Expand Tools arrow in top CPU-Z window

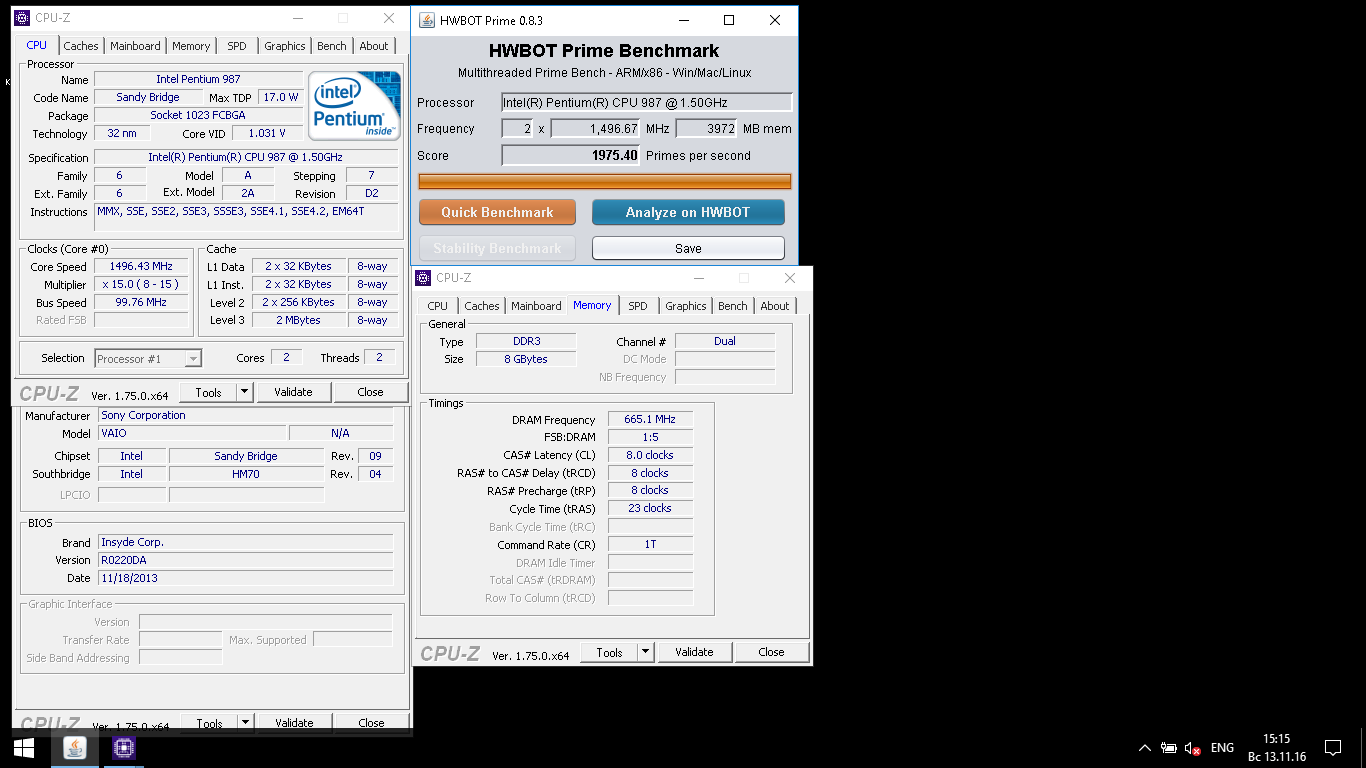click(x=245, y=392)
